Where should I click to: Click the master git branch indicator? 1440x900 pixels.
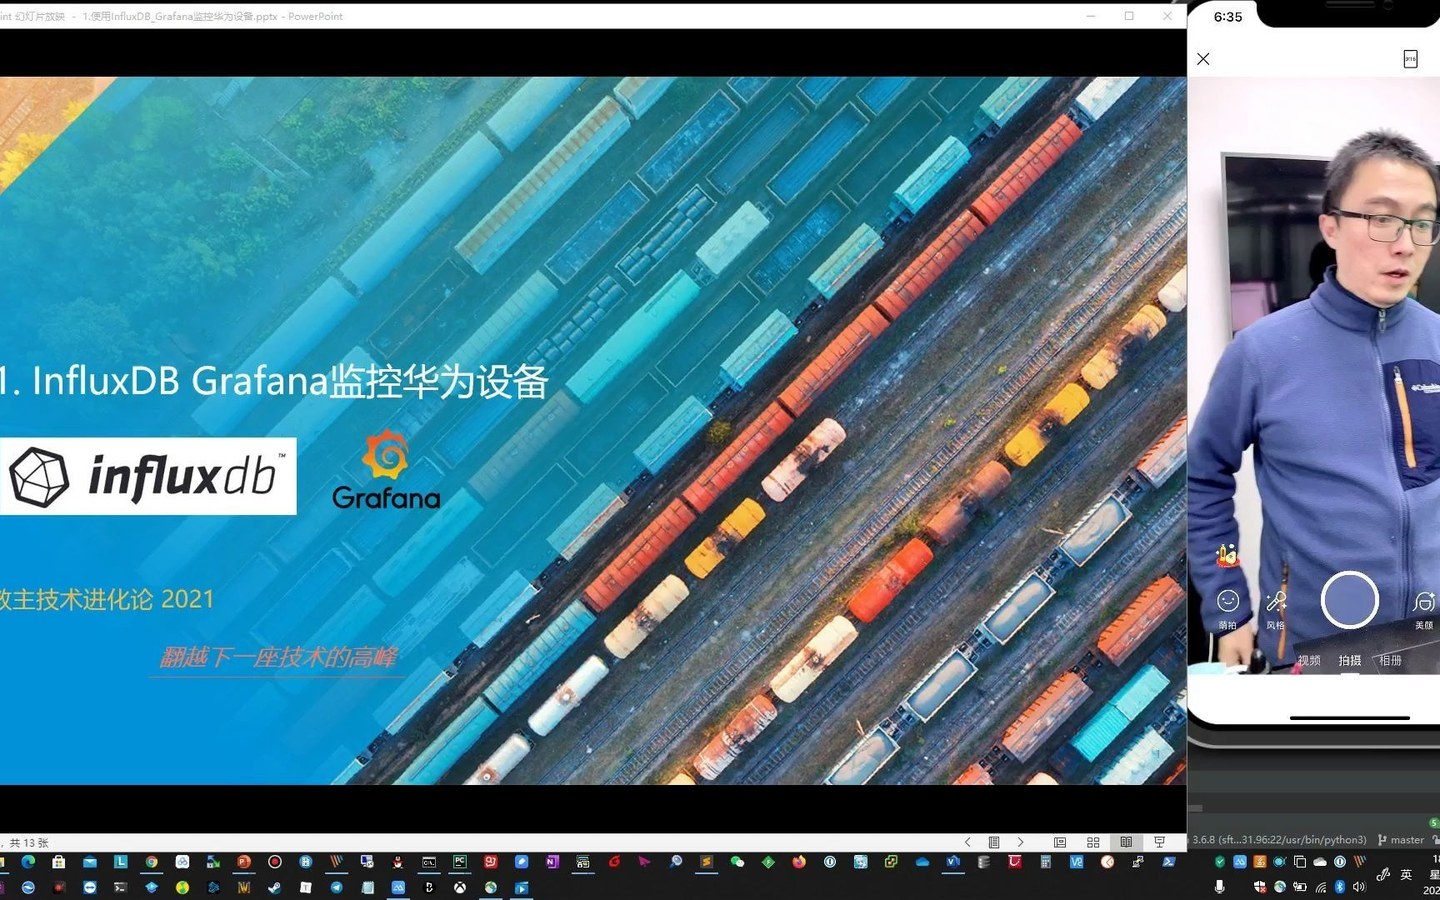[1400, 840]
